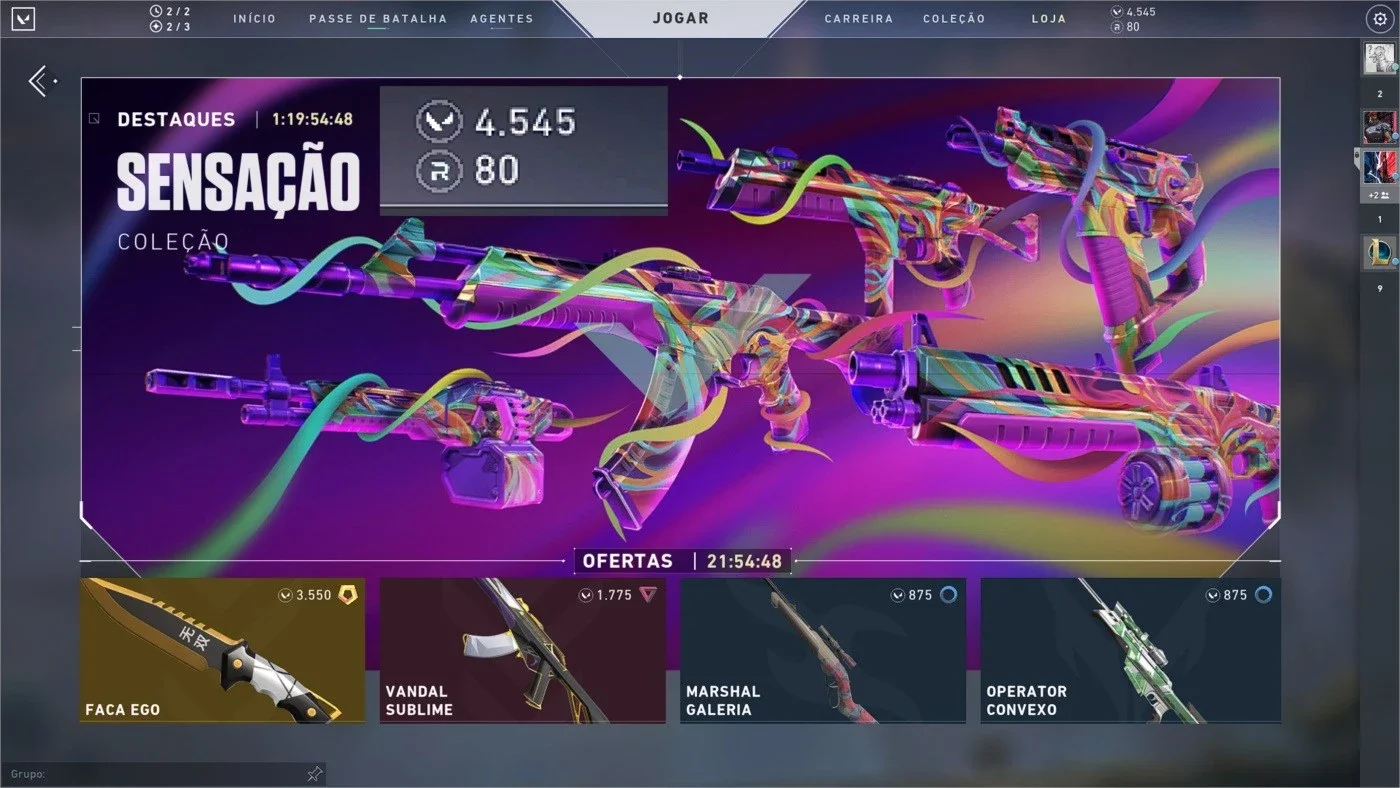Click the featured timer 1:19:54:48
Image resolution: width=1400 pixels, height=788 pixels.
tap(312, 119)
